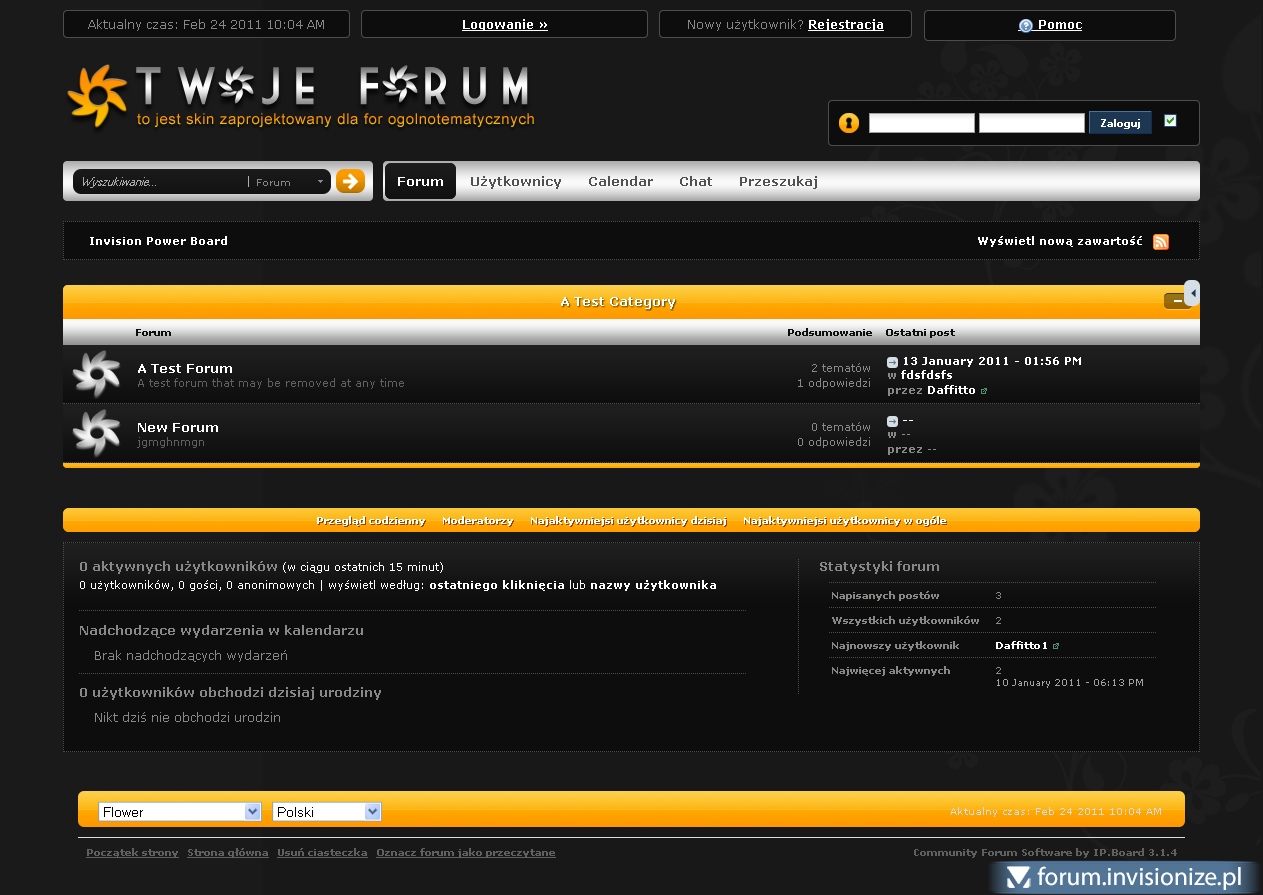Open the Użytkownicy tab
Image resolution: width=1263 pixels, height=895 pixels.
click(516, 181)
